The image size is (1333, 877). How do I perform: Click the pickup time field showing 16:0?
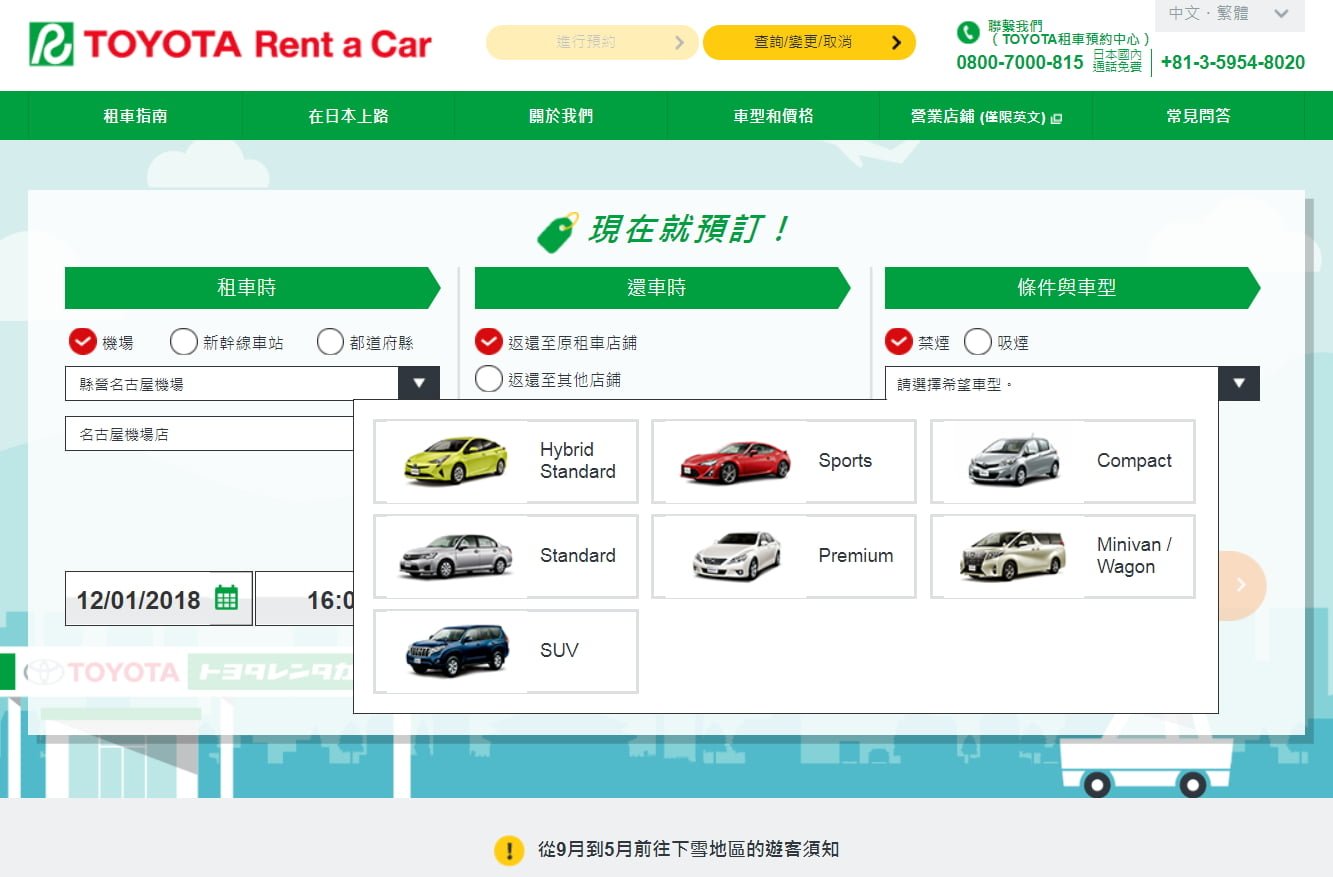[x=305, y=599]
